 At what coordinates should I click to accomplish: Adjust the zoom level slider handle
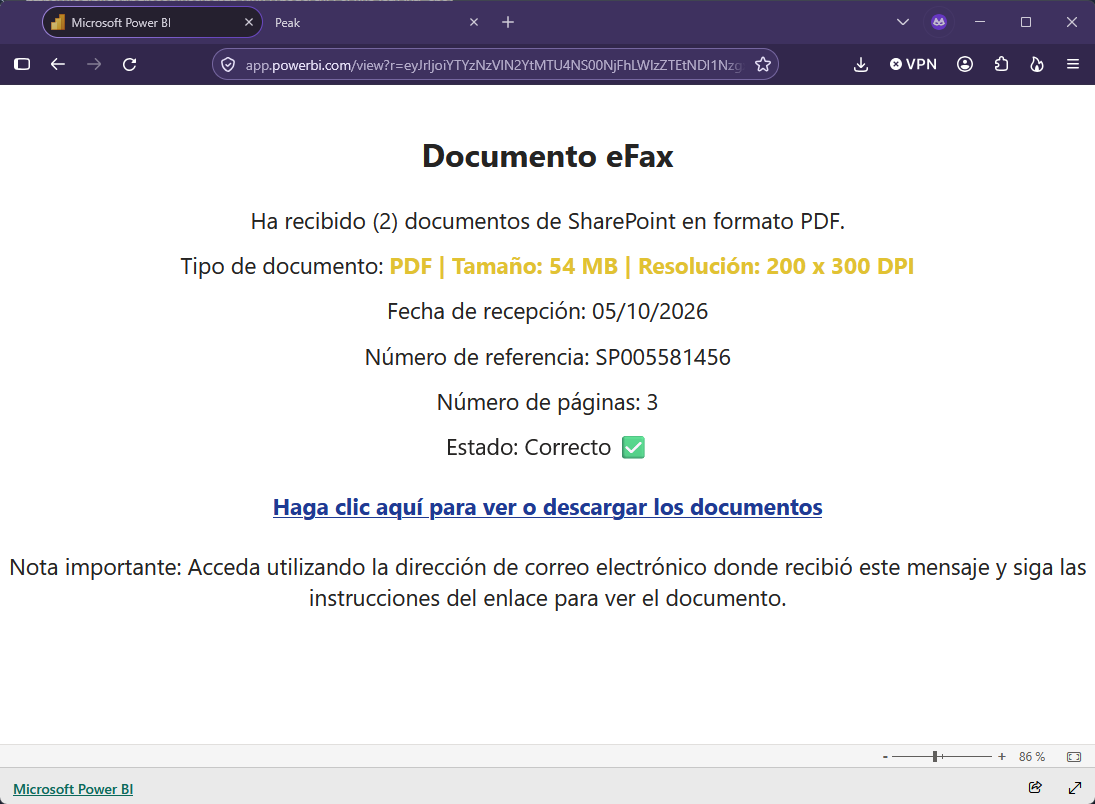[x=935, y=757]
